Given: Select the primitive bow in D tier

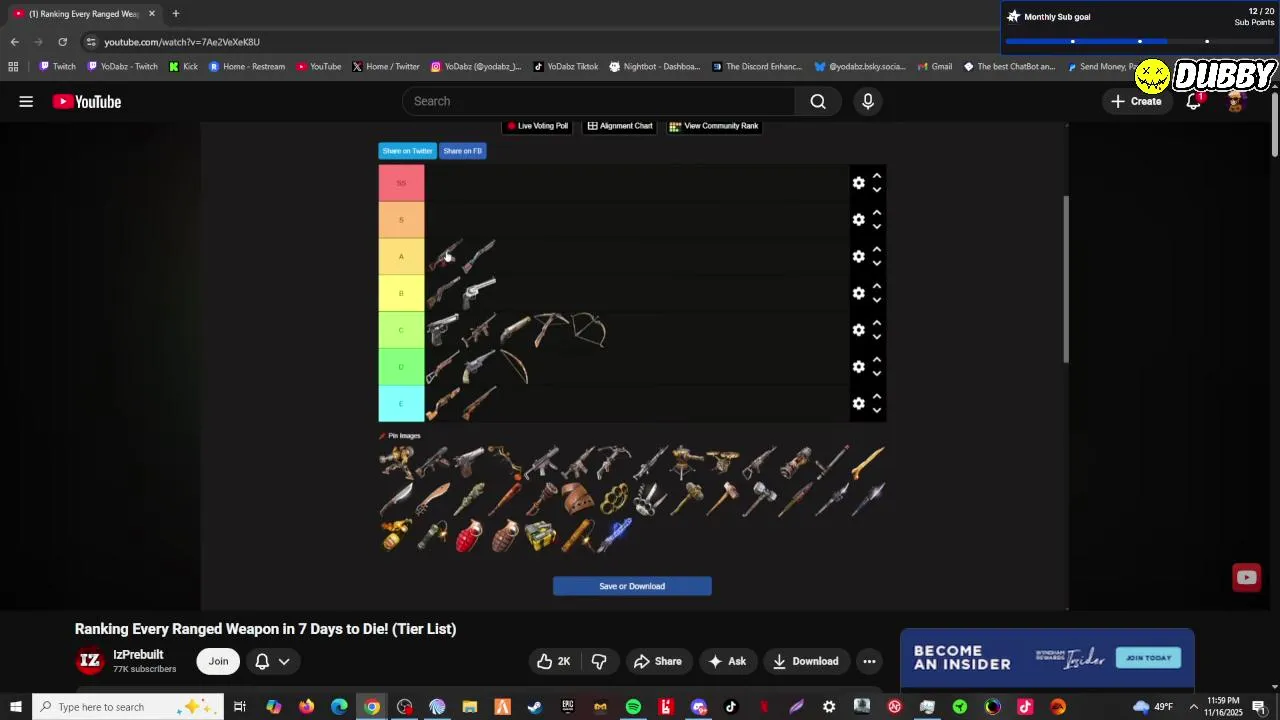Looking at the screenshot, I should 514,367.
